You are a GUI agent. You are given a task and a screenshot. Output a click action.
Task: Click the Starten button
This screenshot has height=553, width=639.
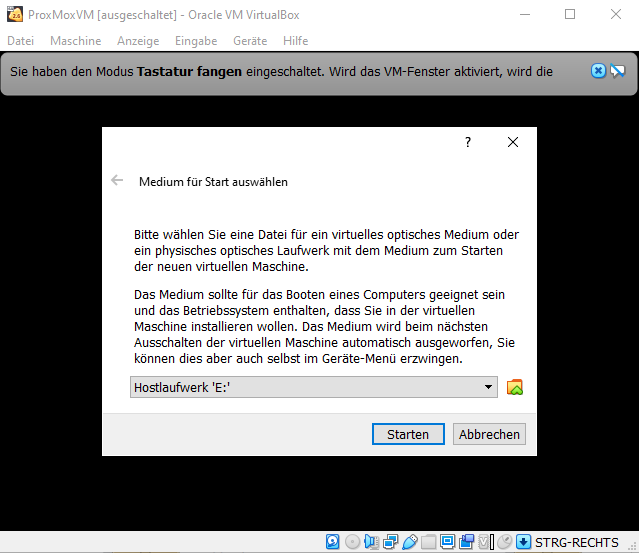click(x=408, y=434)
